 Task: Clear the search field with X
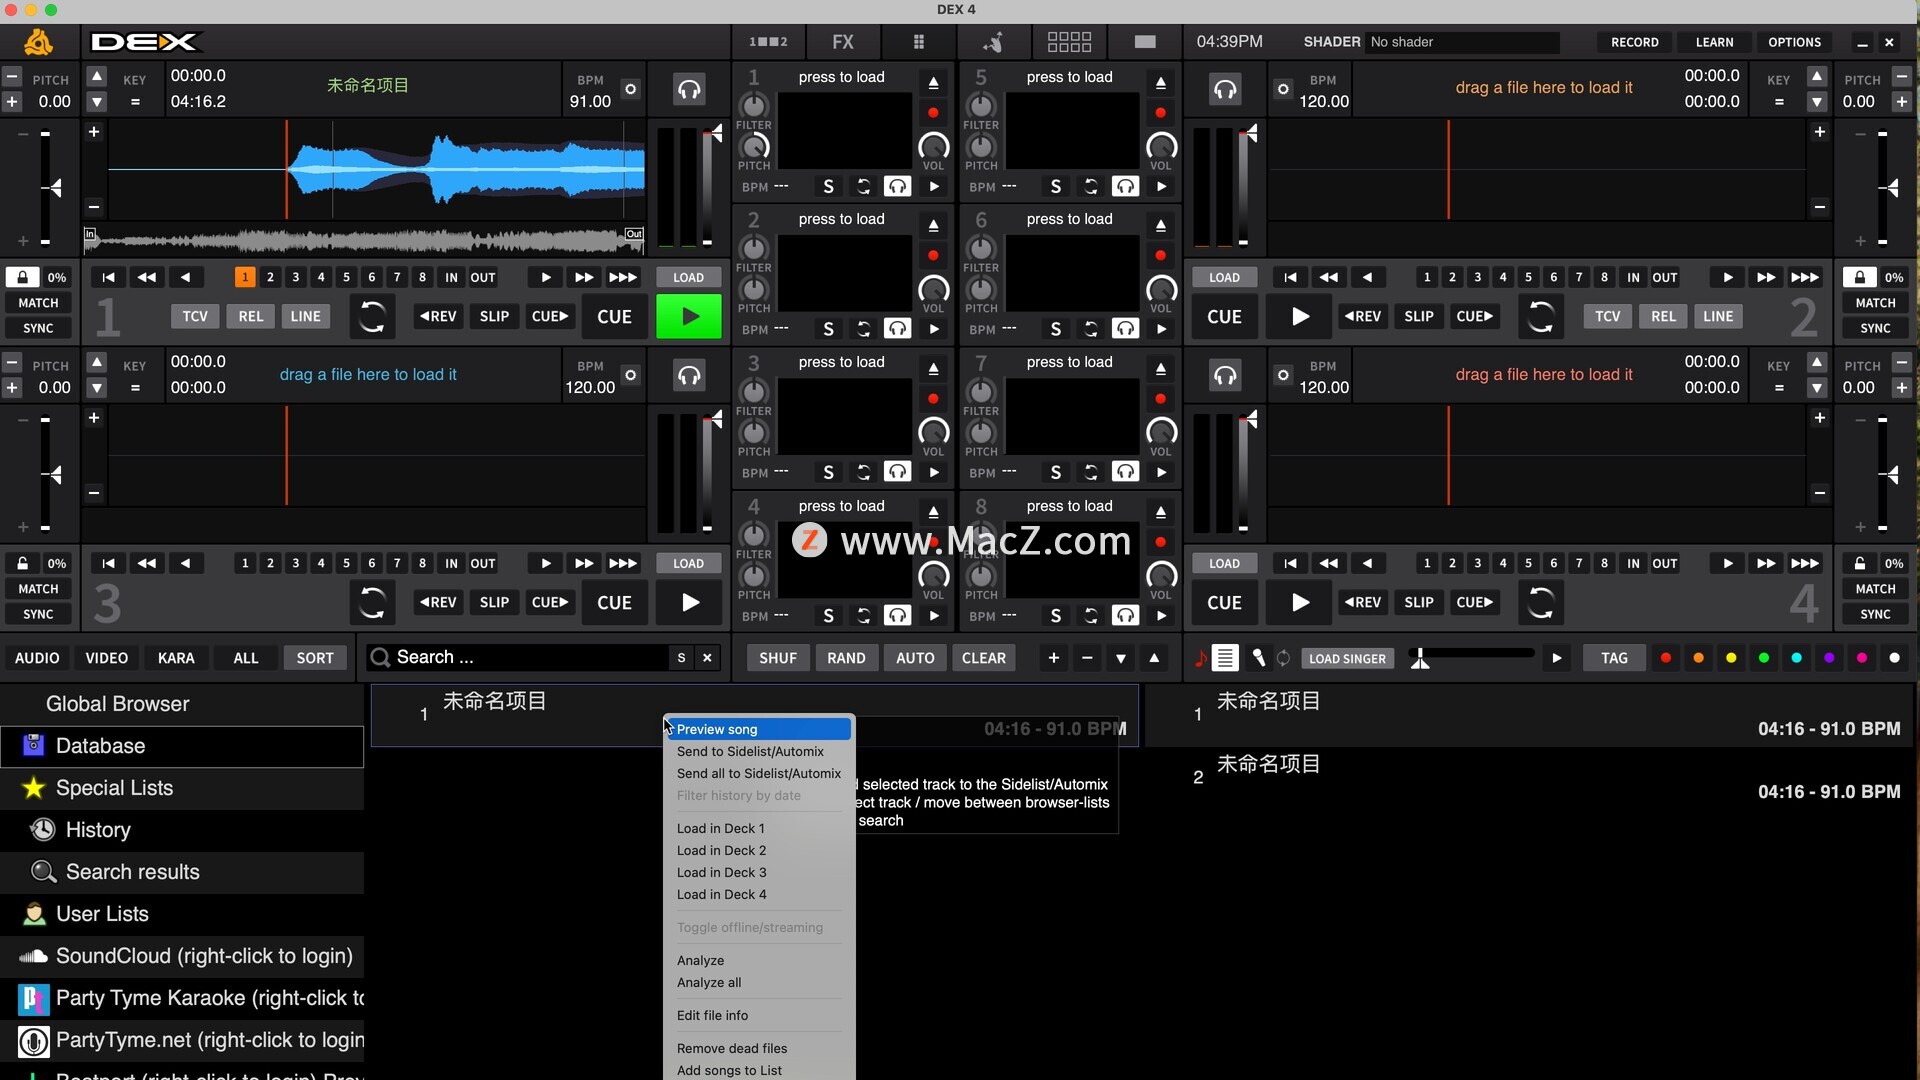point(707,657)
